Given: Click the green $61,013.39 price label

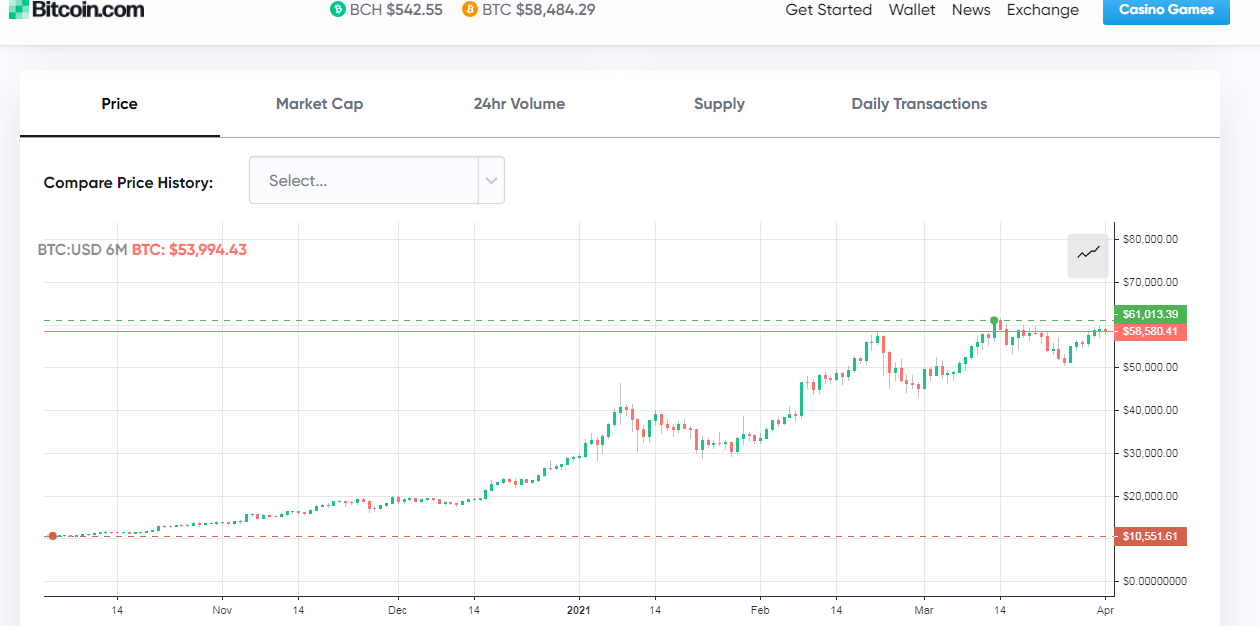Looking at the screenshot, I should (1150, 314).
